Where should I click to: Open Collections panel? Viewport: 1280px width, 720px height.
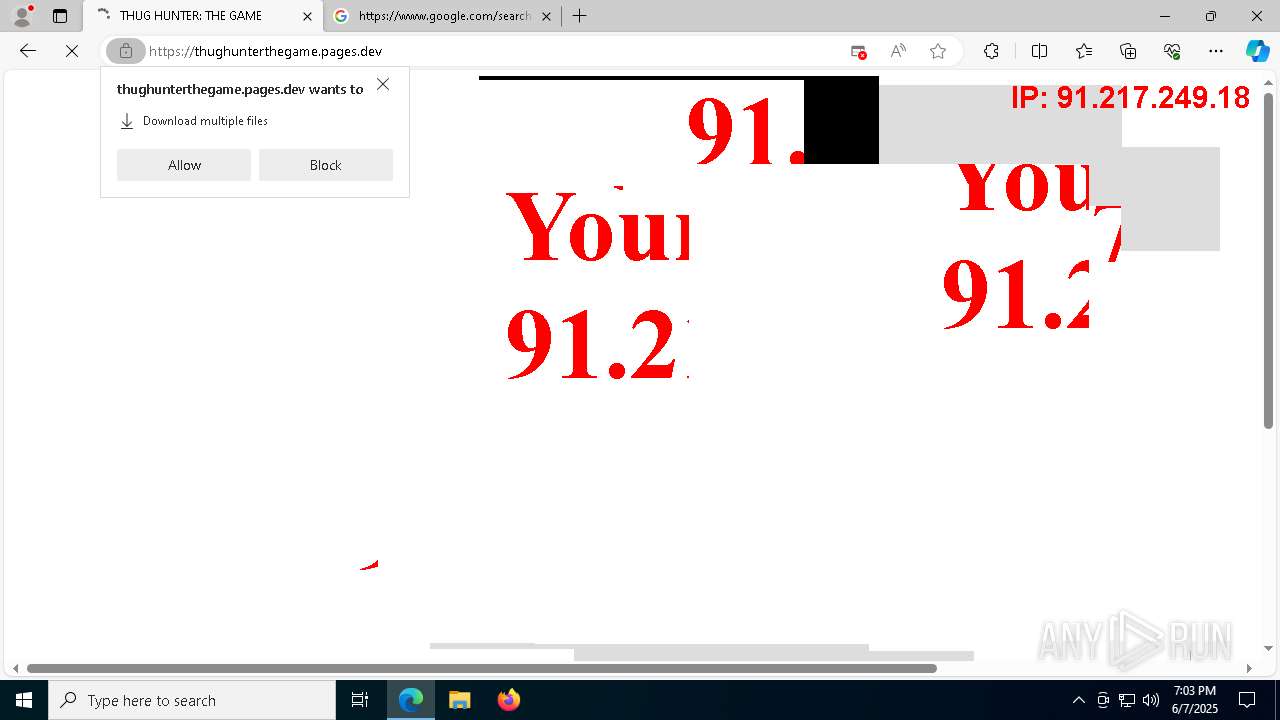coord(1128,51)
